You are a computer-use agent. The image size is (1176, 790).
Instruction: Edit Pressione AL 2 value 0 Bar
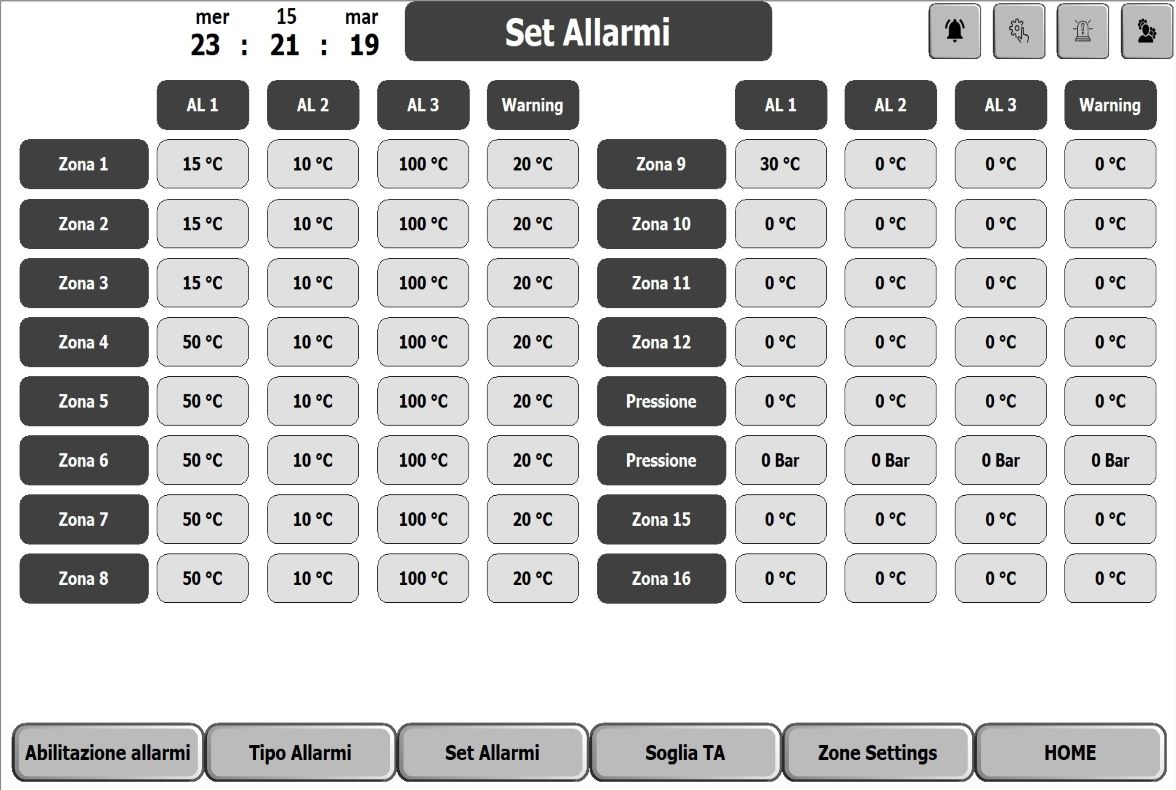click(890, 460)
